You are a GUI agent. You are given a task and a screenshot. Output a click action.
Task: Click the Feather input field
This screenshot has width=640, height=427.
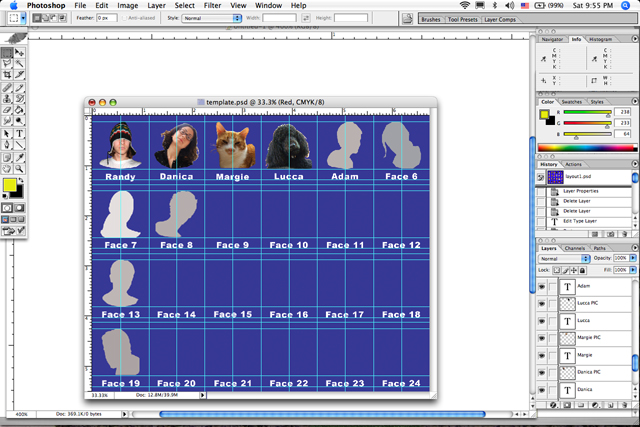point(107,18)
